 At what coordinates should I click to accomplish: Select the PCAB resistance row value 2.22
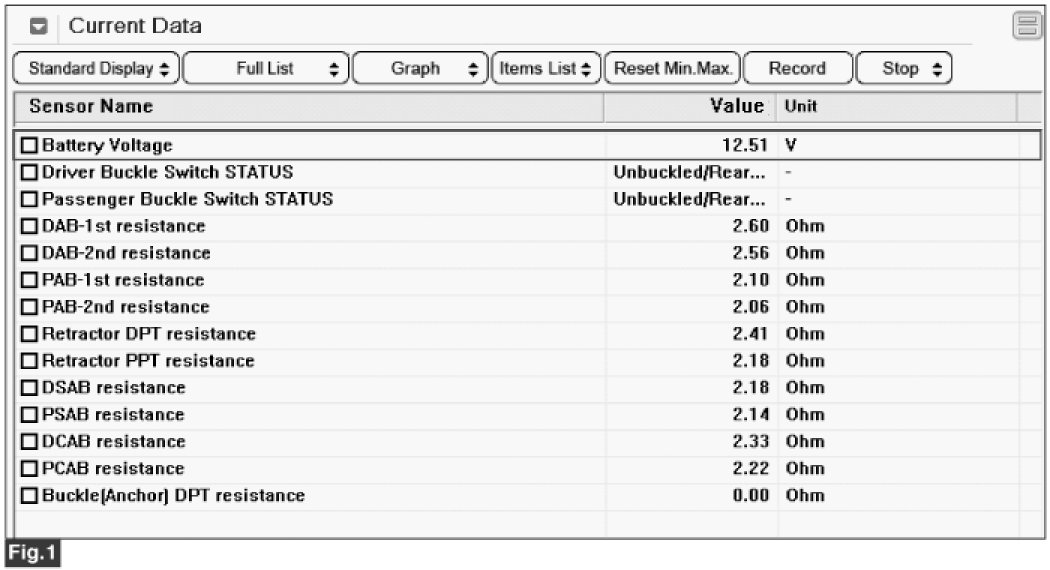pos(750,469)
